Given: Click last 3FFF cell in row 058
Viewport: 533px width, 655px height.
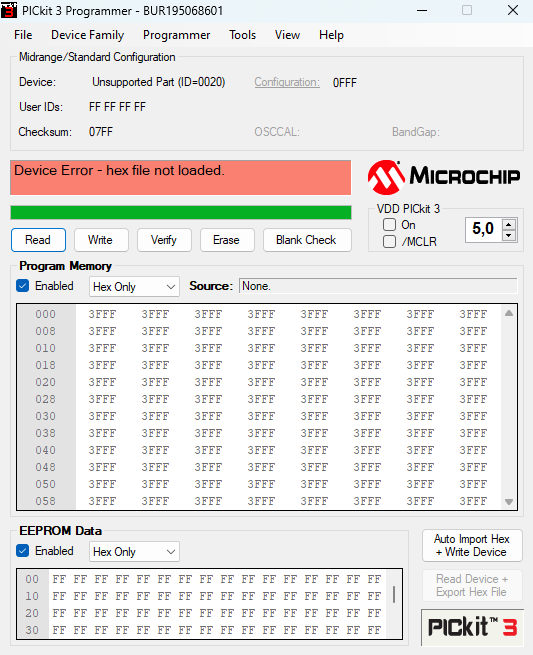Looking at the screenshot, I should (x=473, y=501).
